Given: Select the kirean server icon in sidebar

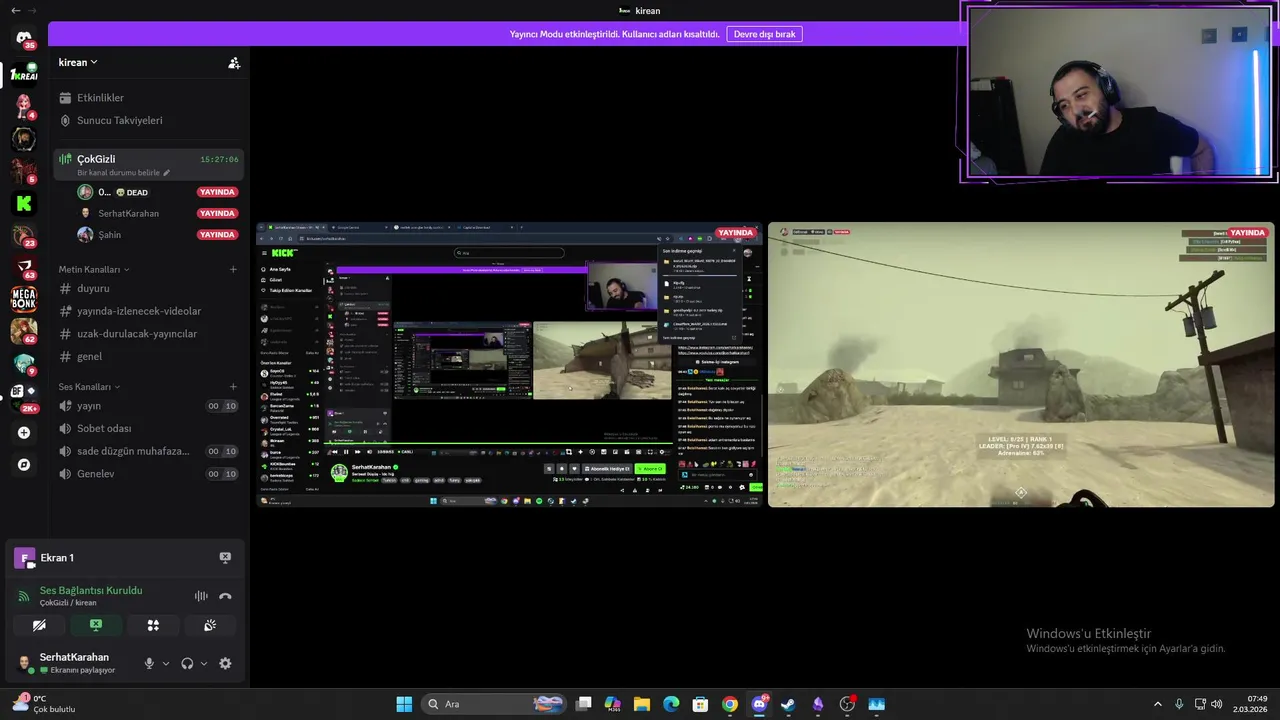Looking at the screenshot, I should pos(24,75).
